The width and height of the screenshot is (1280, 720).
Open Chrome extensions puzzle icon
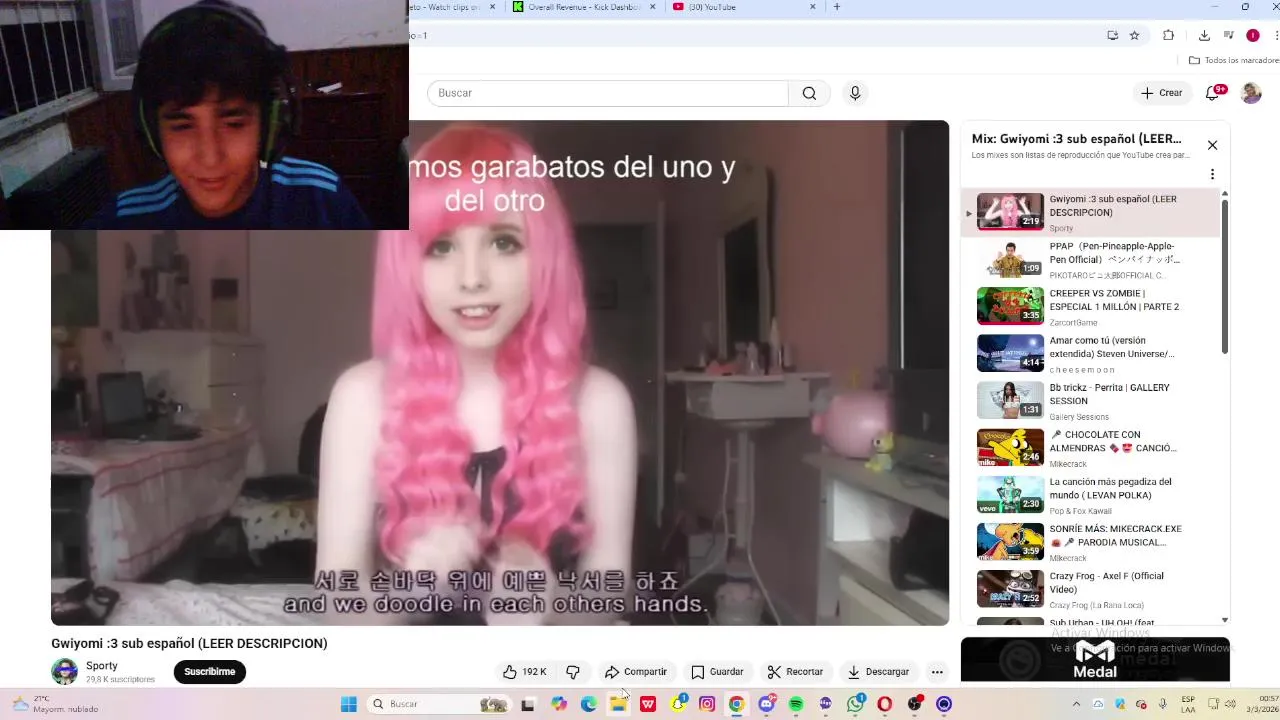coord(1168,35)
